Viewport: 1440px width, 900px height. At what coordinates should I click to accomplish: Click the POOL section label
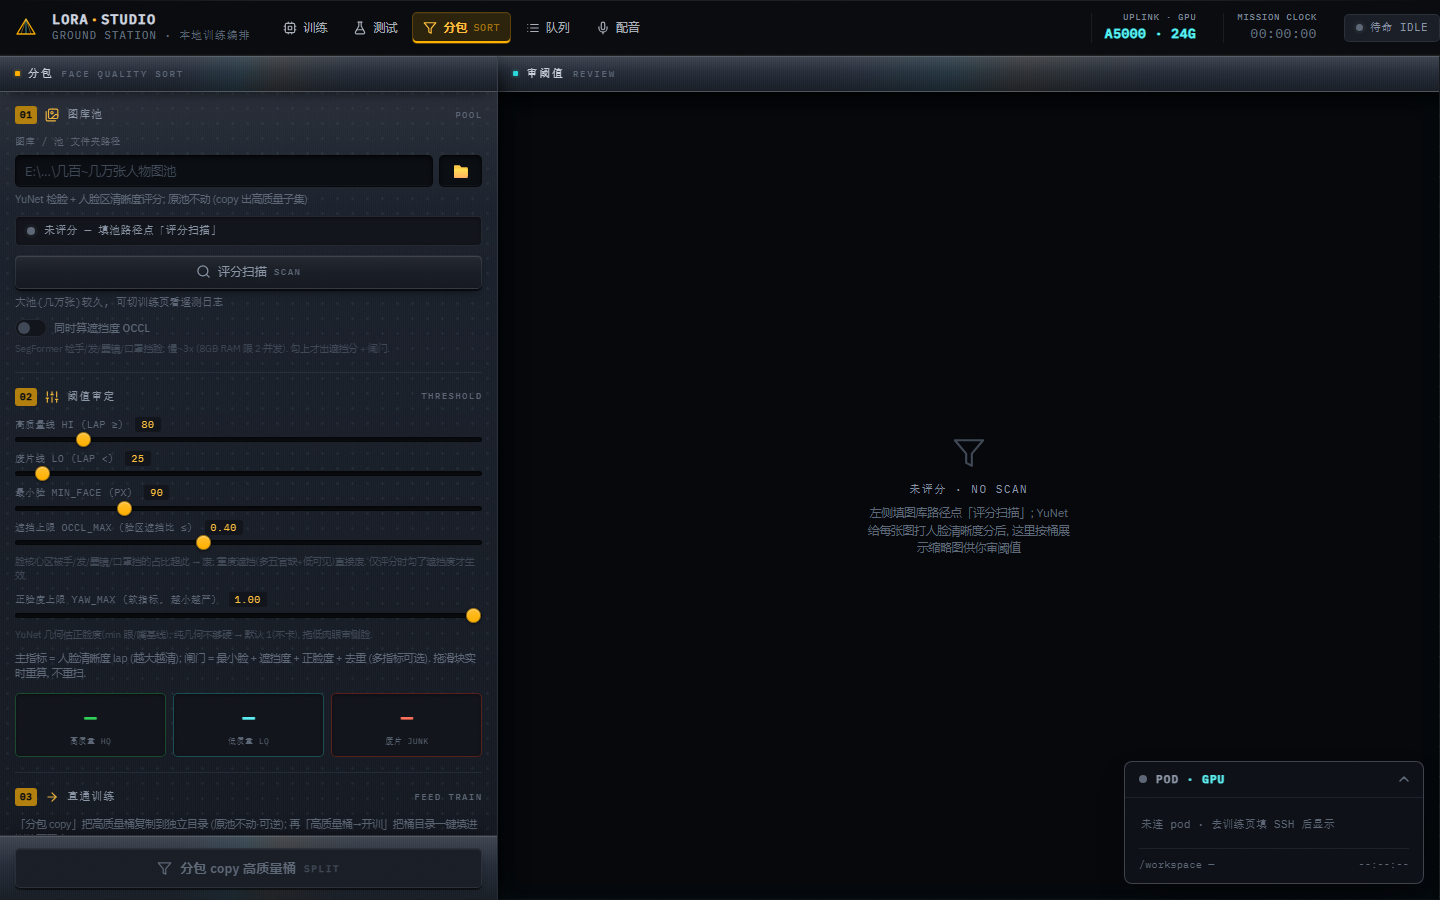coord(468,116)
